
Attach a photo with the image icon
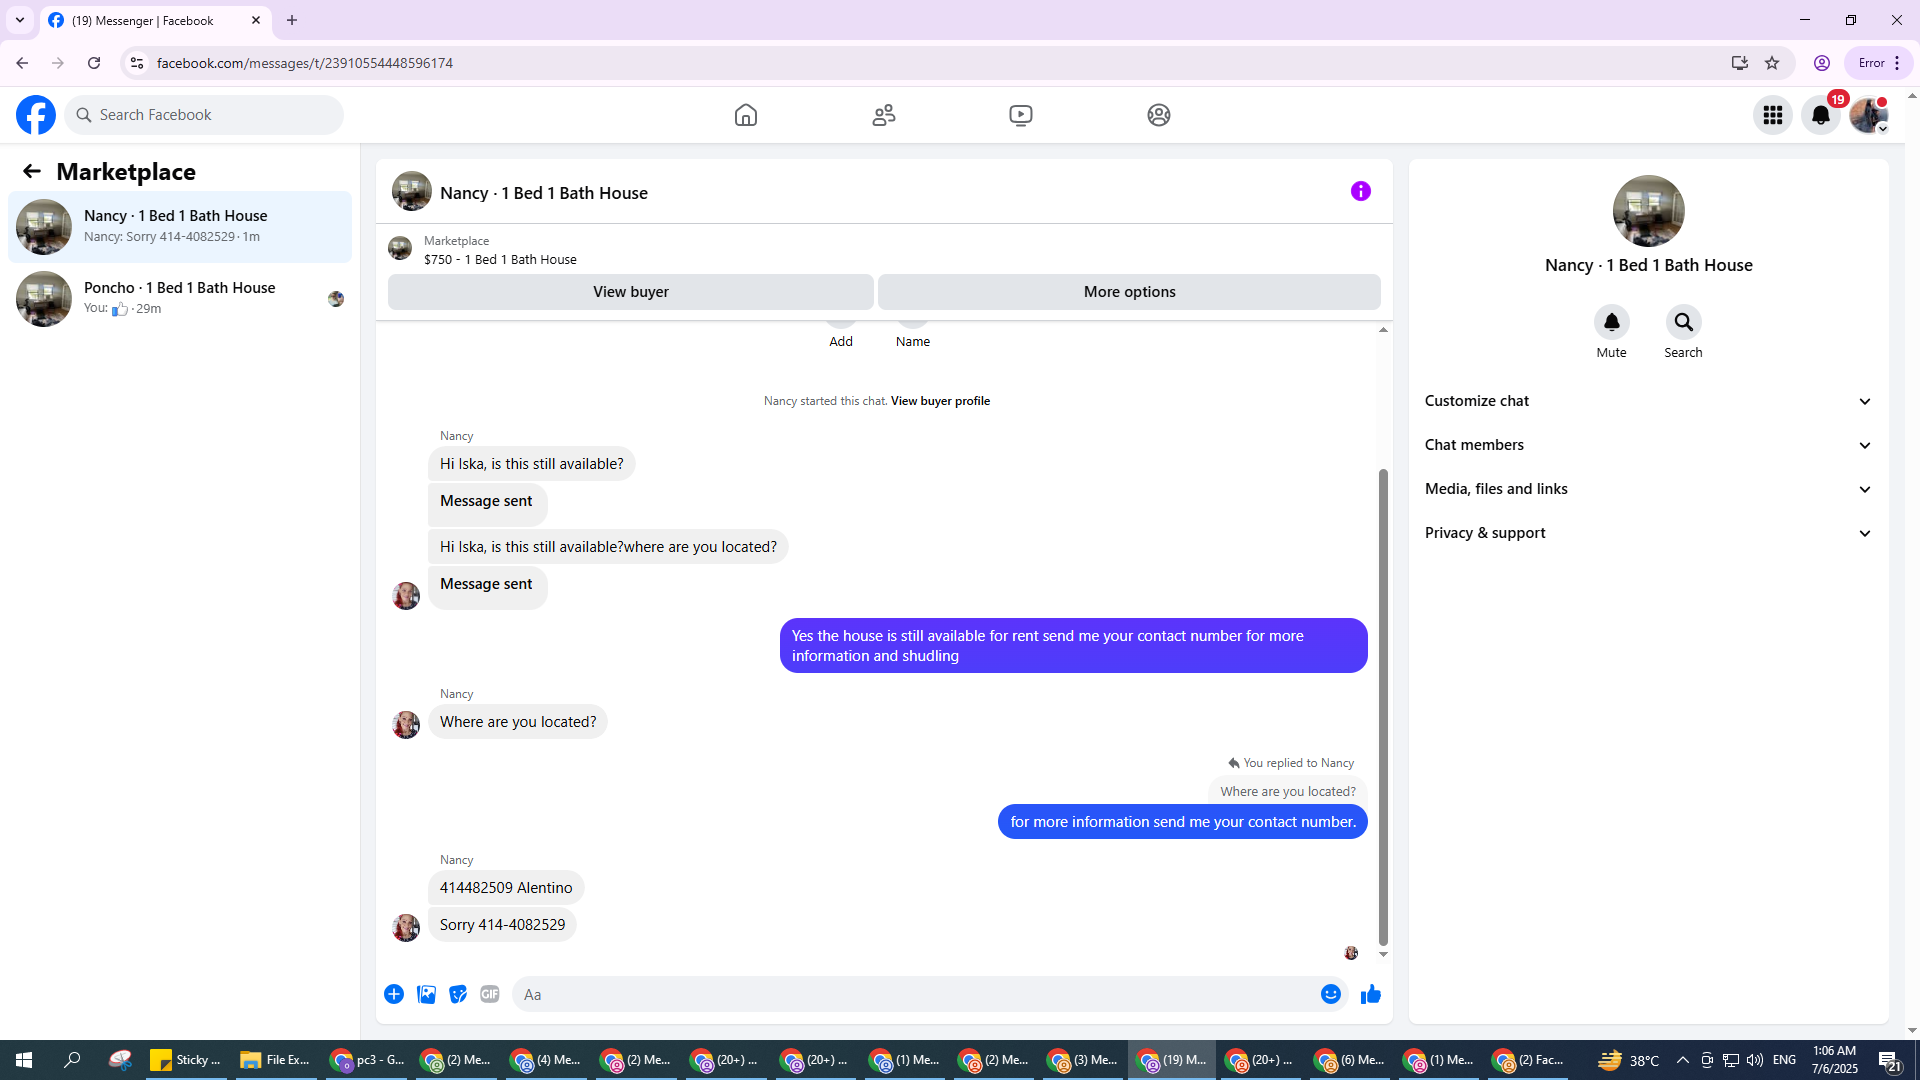coord(426,994)
